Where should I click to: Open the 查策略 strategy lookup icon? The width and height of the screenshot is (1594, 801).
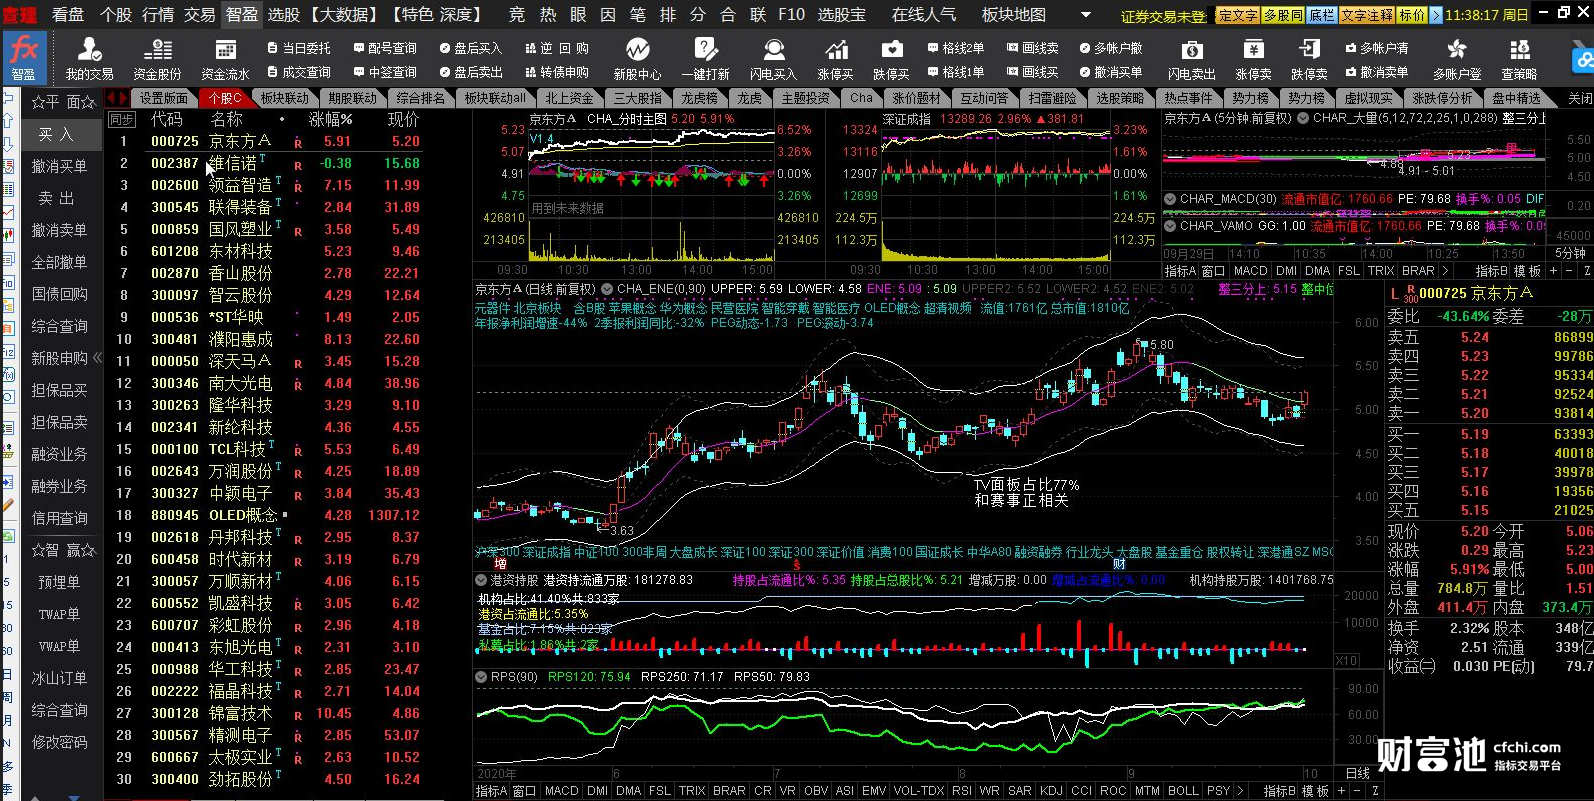pyautogui.click(x=1519, y=58)
